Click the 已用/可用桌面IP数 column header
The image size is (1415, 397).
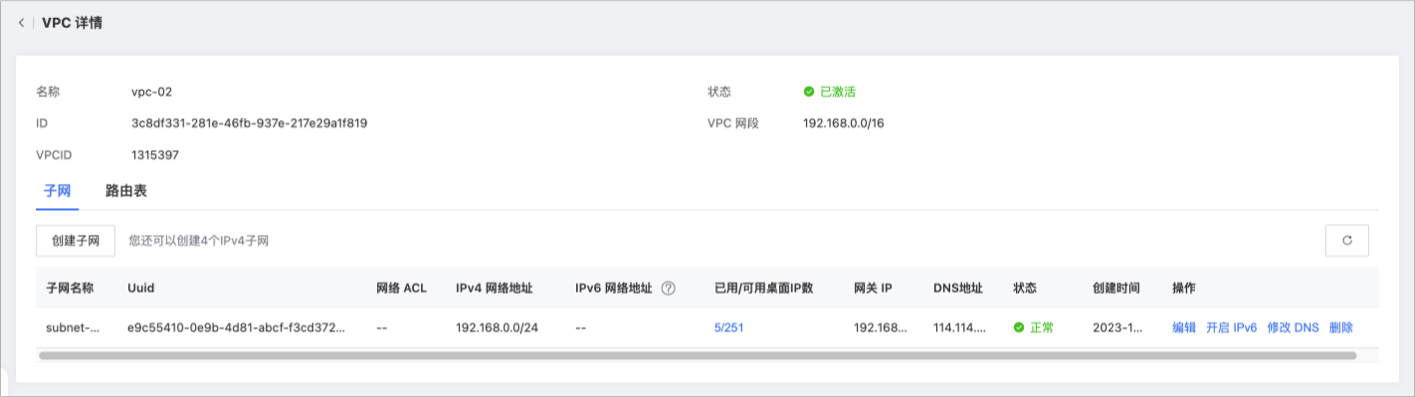[x=764, y=288]
